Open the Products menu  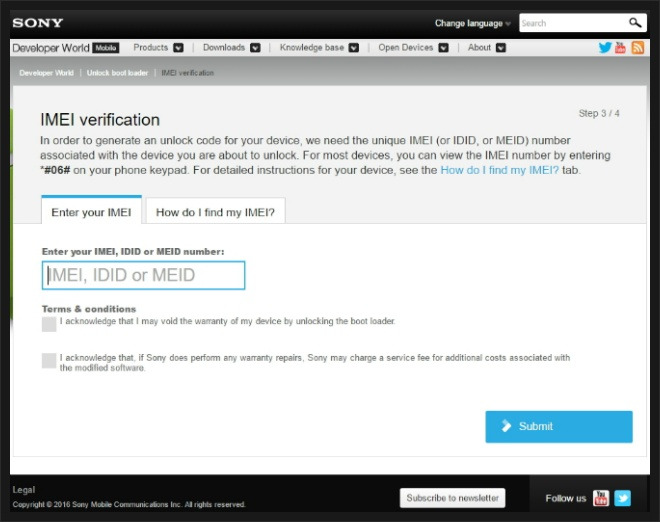tap(151, 48)
